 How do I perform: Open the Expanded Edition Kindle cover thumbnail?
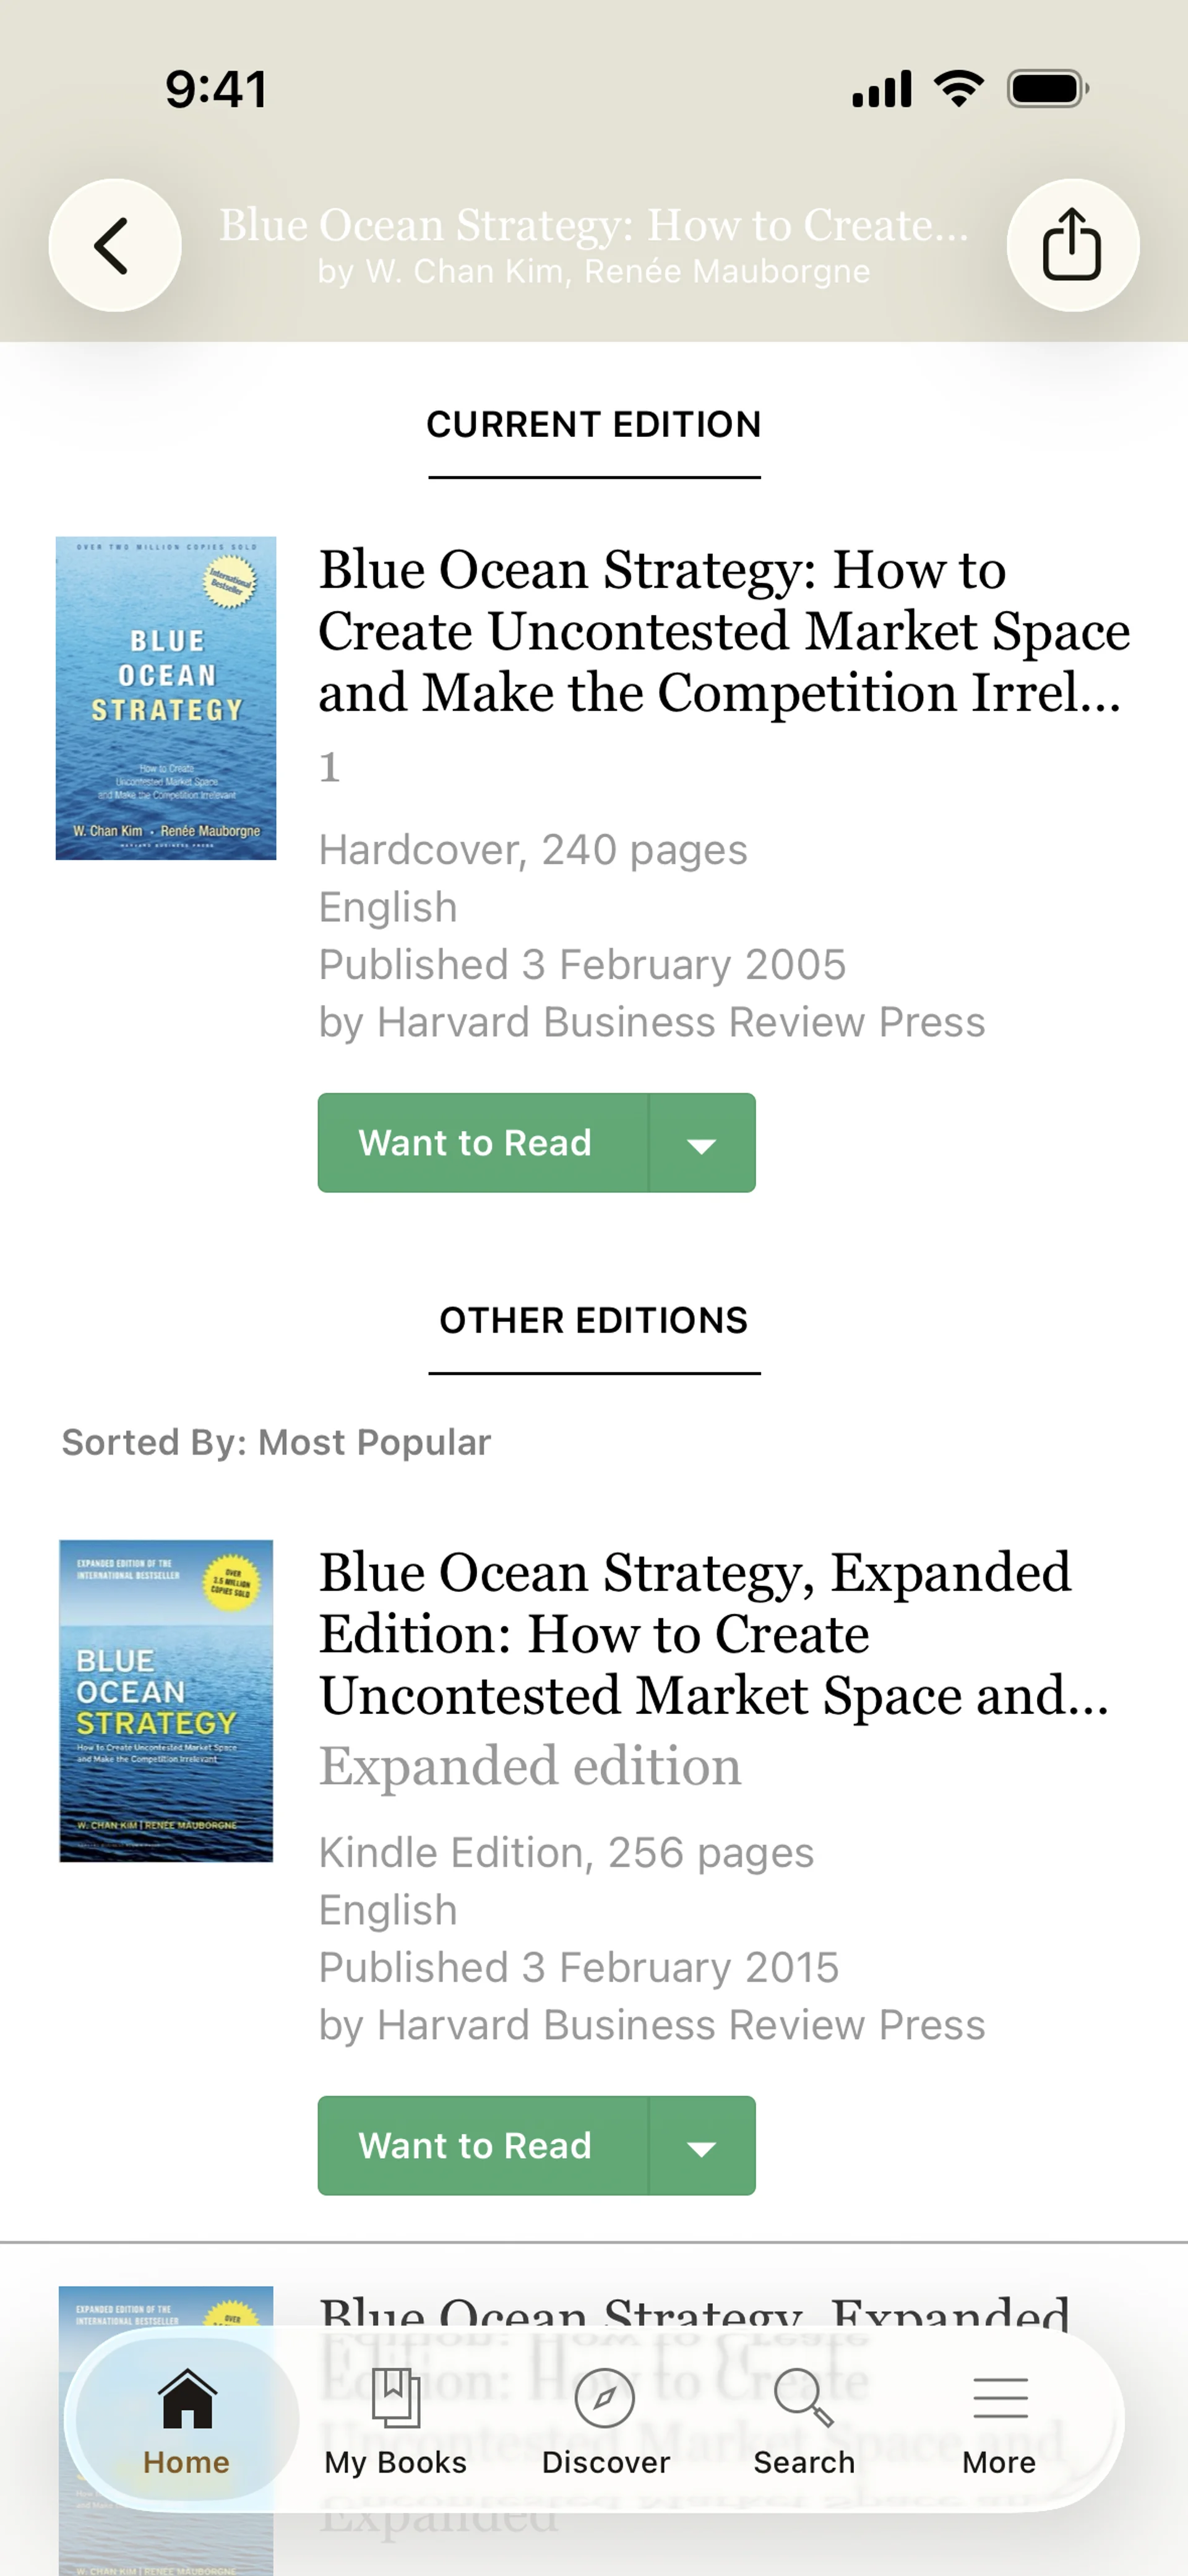[166, 1700]
